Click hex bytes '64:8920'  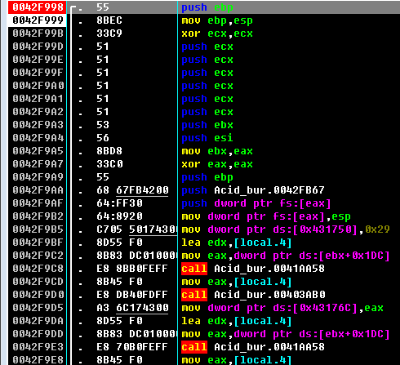click(119, 216)
